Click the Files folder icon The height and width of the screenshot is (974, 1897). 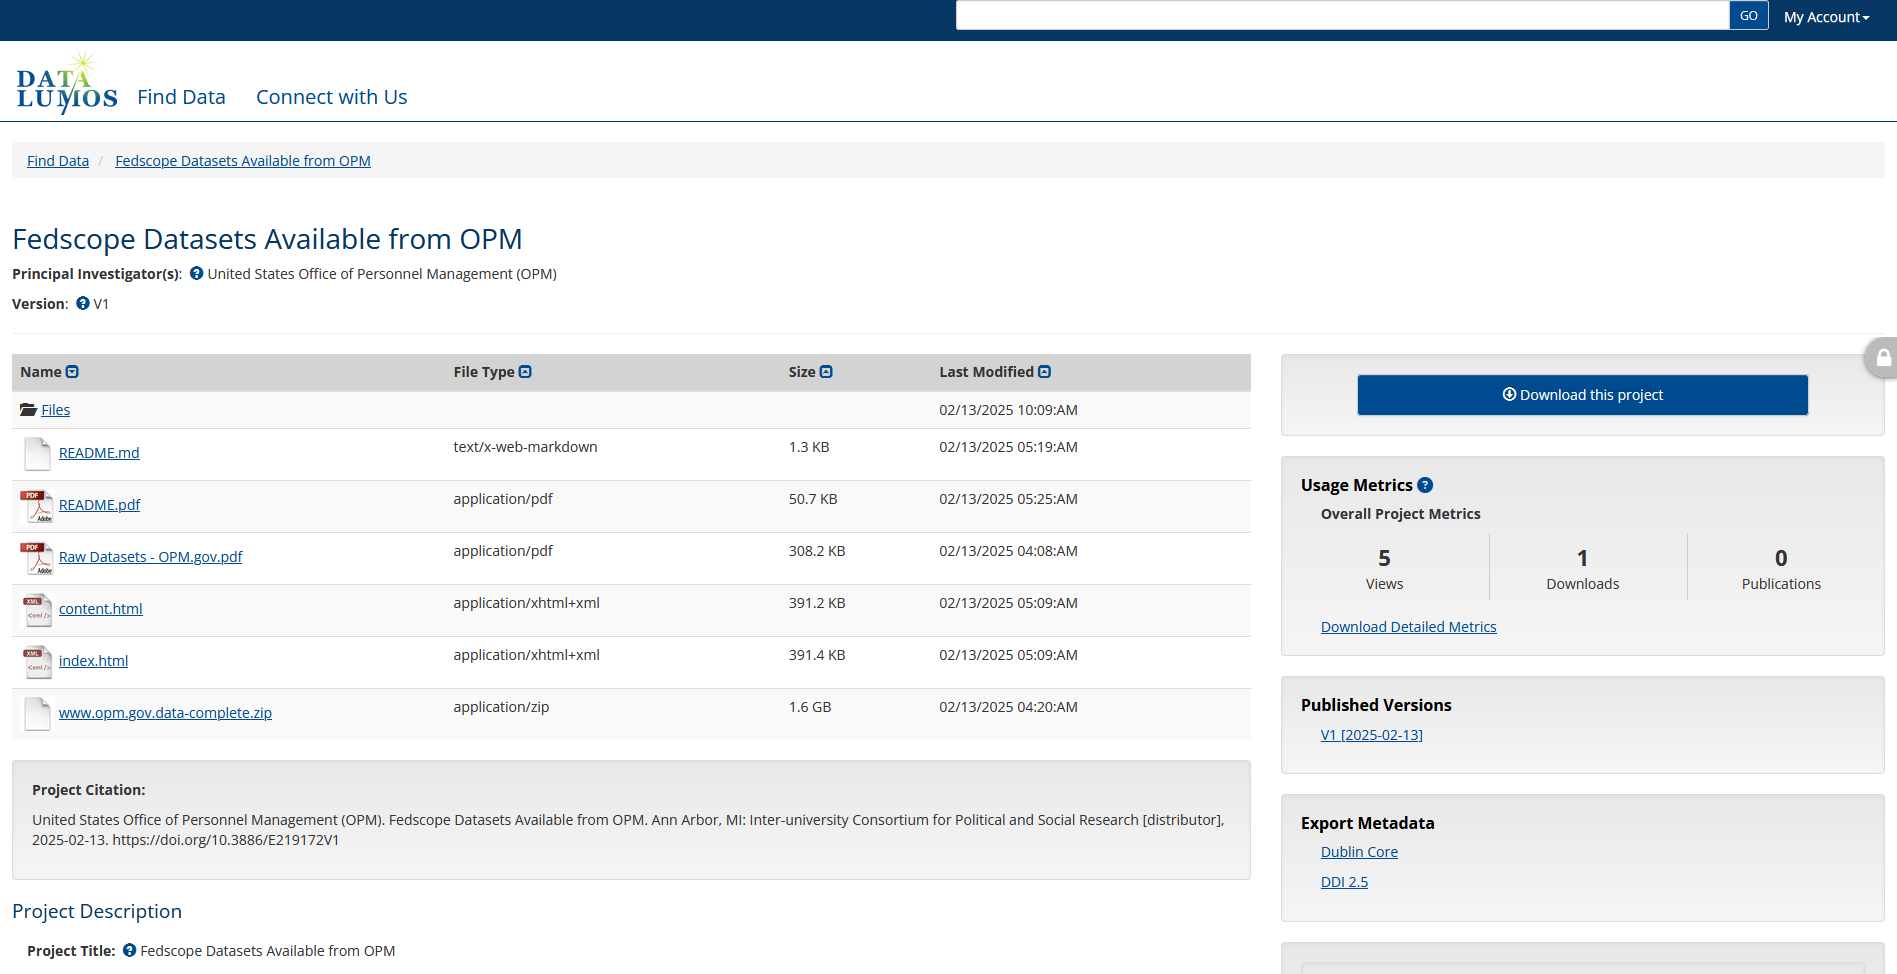(x=28, y=410)
